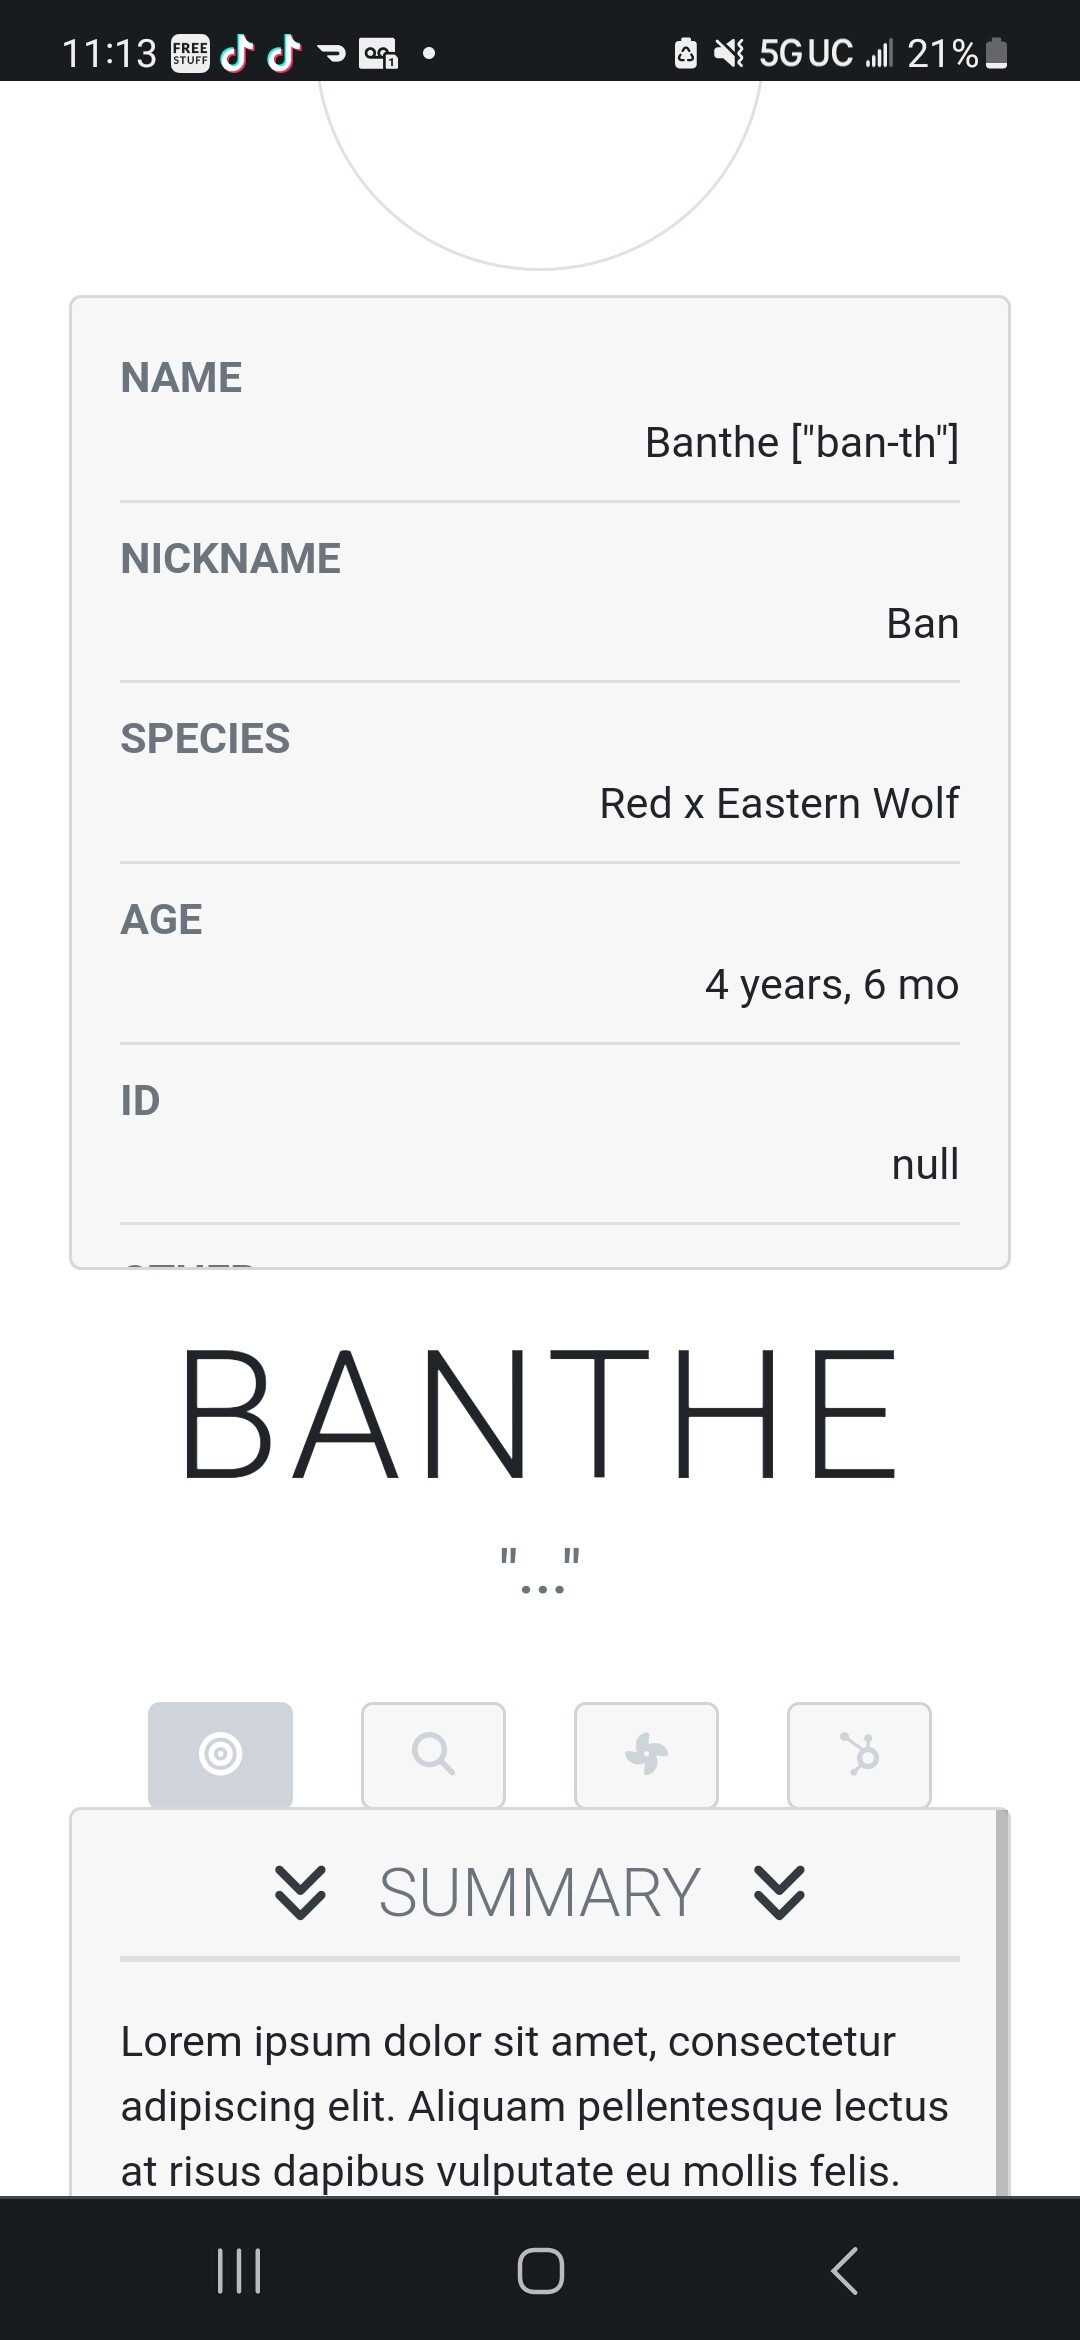Tap the voicemail notification icon
1080x2340 pixels.
379,53
